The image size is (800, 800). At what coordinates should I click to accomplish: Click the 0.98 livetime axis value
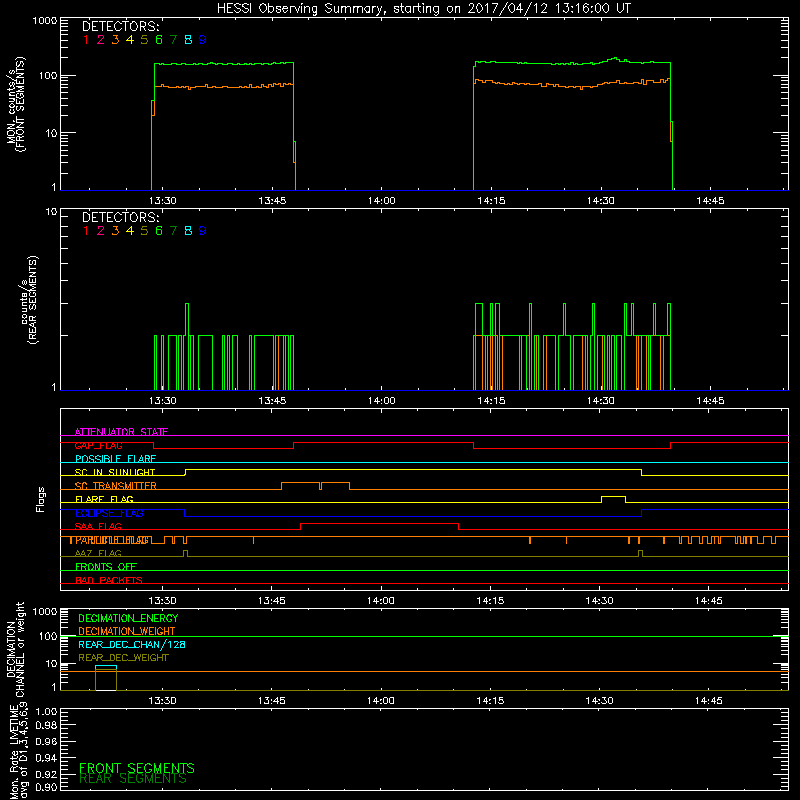46,726
